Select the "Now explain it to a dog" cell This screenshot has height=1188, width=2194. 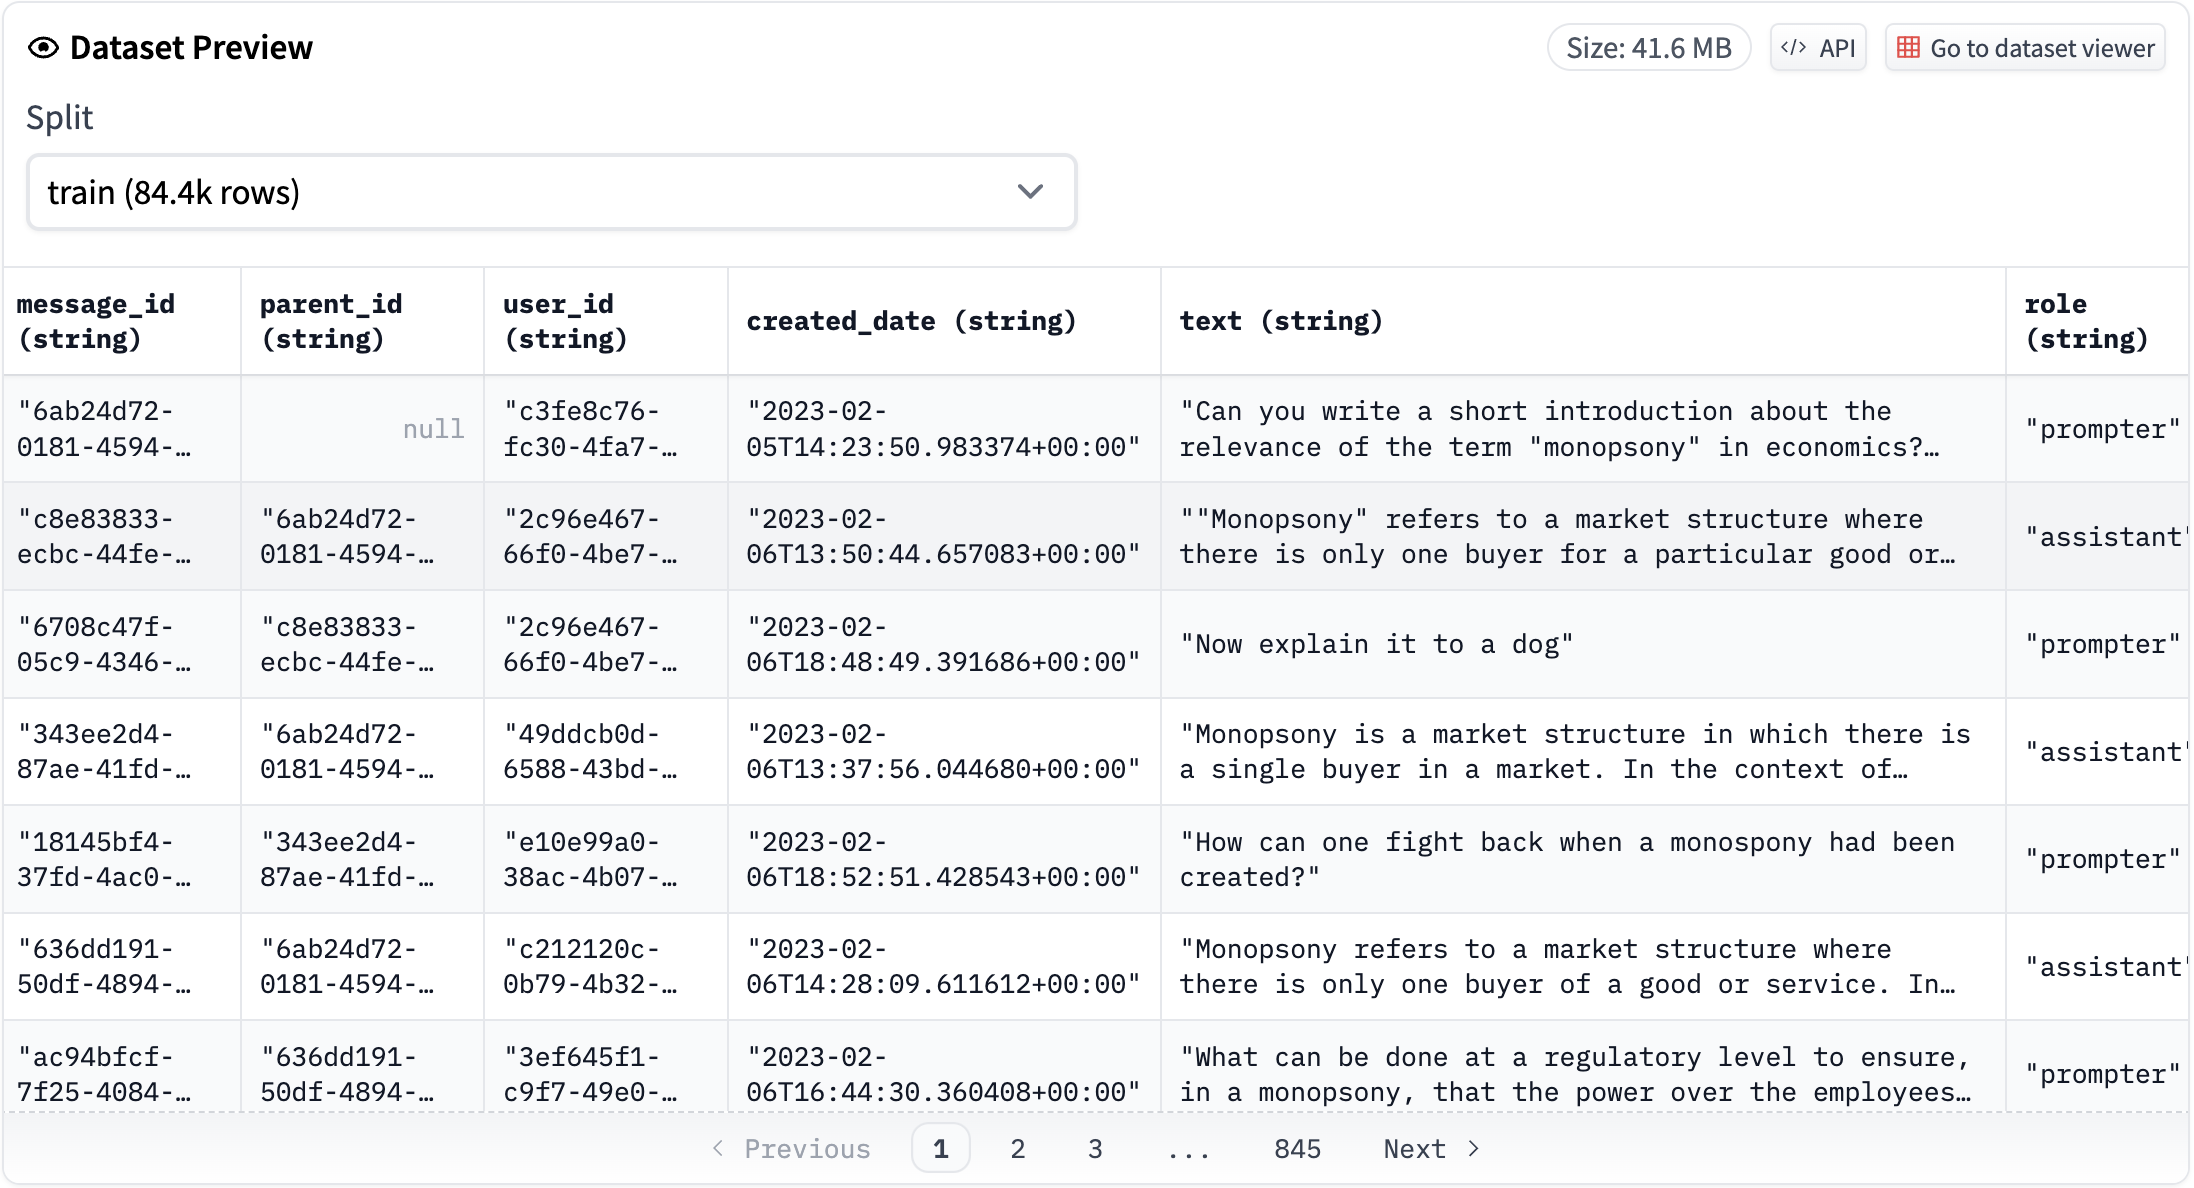click(x=1376, y=644)
